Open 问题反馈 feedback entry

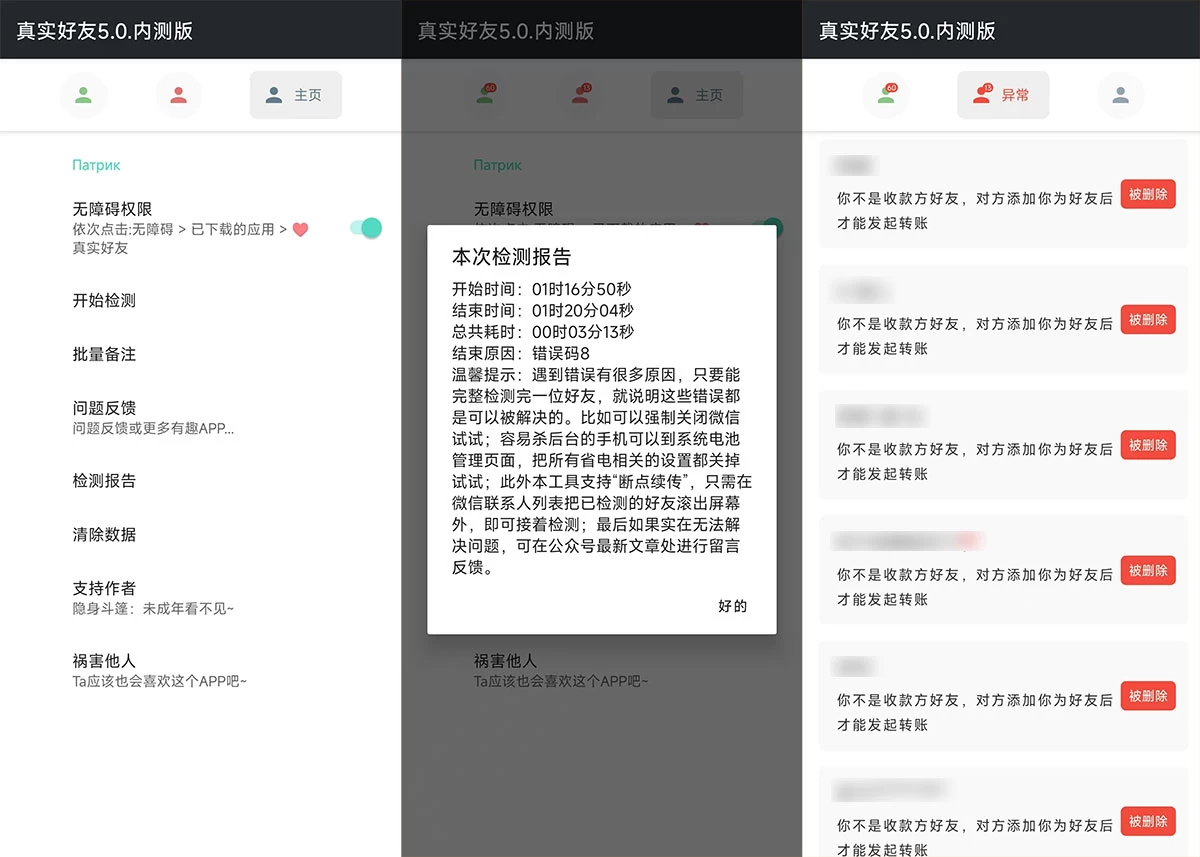click(x=103, y=408)
